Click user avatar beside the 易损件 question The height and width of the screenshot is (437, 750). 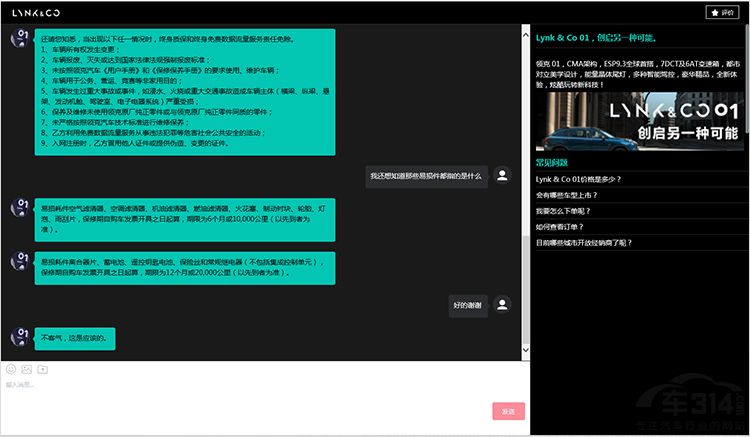tap(502, 176)
